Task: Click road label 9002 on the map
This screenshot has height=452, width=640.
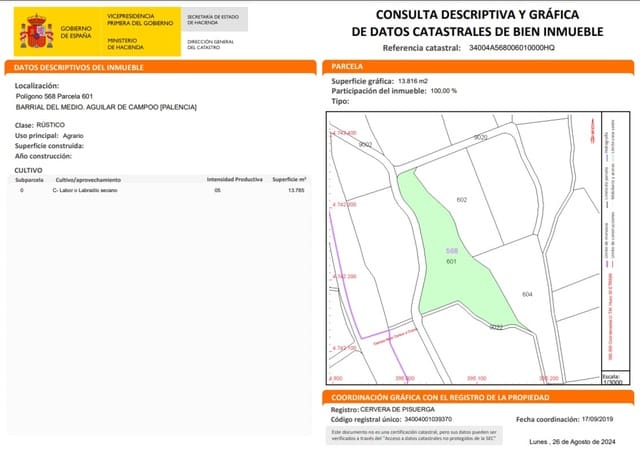Action: pos(365,145)
